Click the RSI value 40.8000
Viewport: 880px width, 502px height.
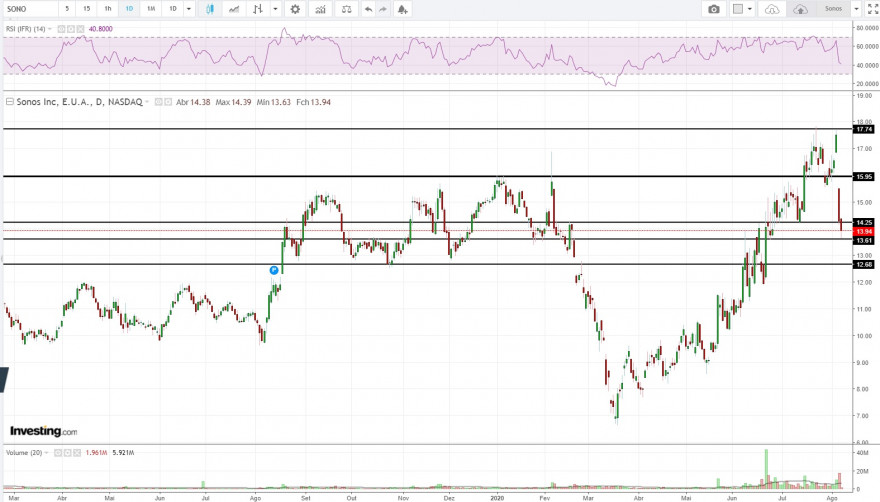click(100, 29)
